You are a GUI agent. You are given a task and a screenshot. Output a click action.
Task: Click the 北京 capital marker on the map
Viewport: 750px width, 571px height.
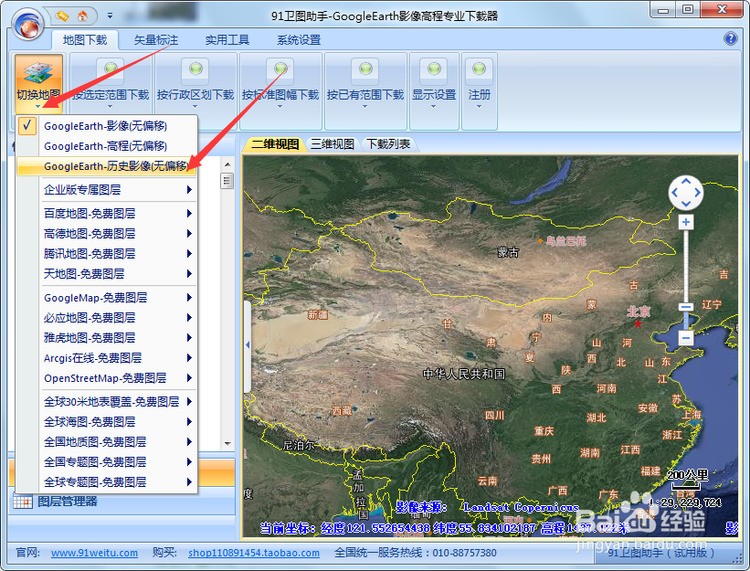638,324
